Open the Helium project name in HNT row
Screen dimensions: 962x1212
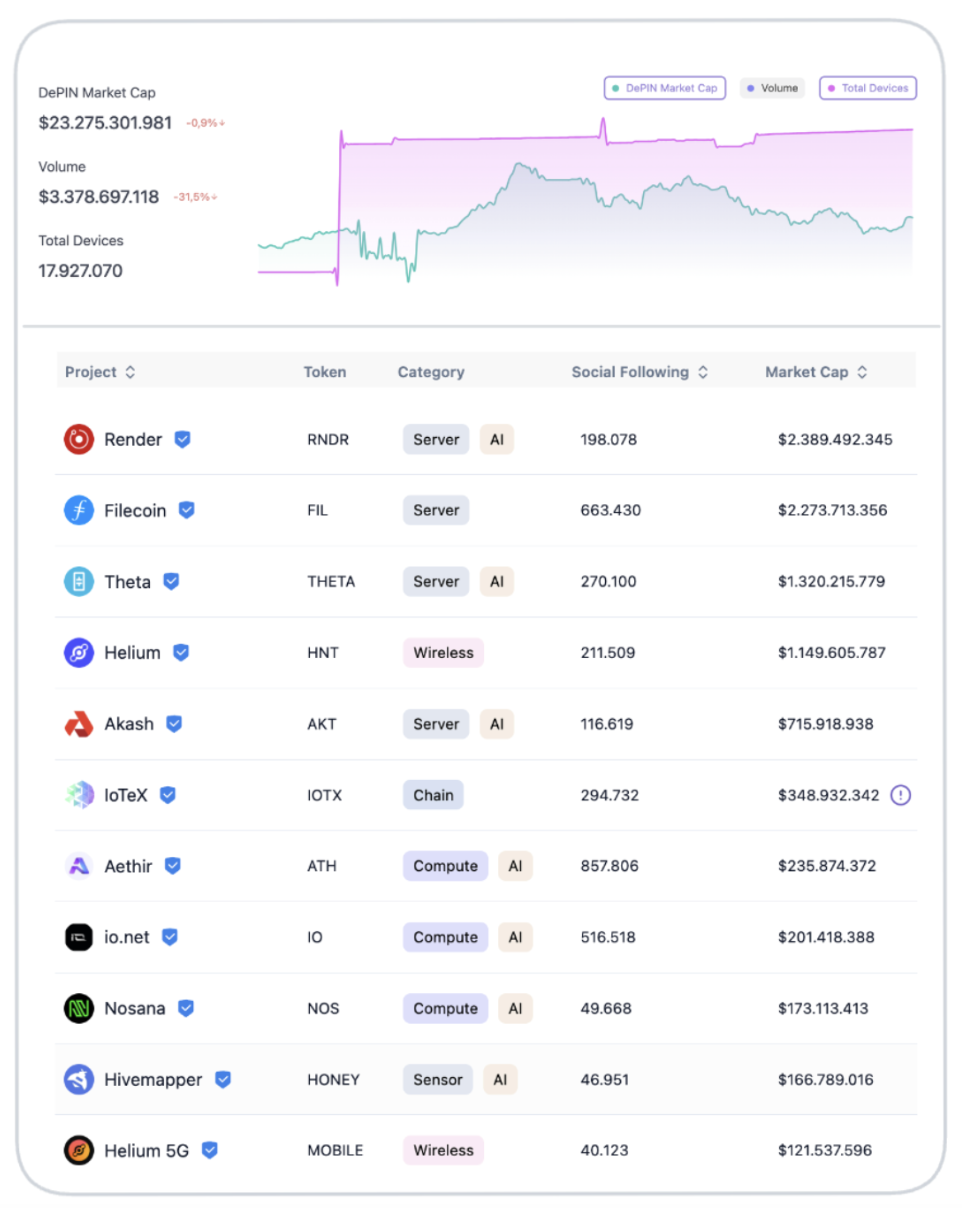pos(132,653)
